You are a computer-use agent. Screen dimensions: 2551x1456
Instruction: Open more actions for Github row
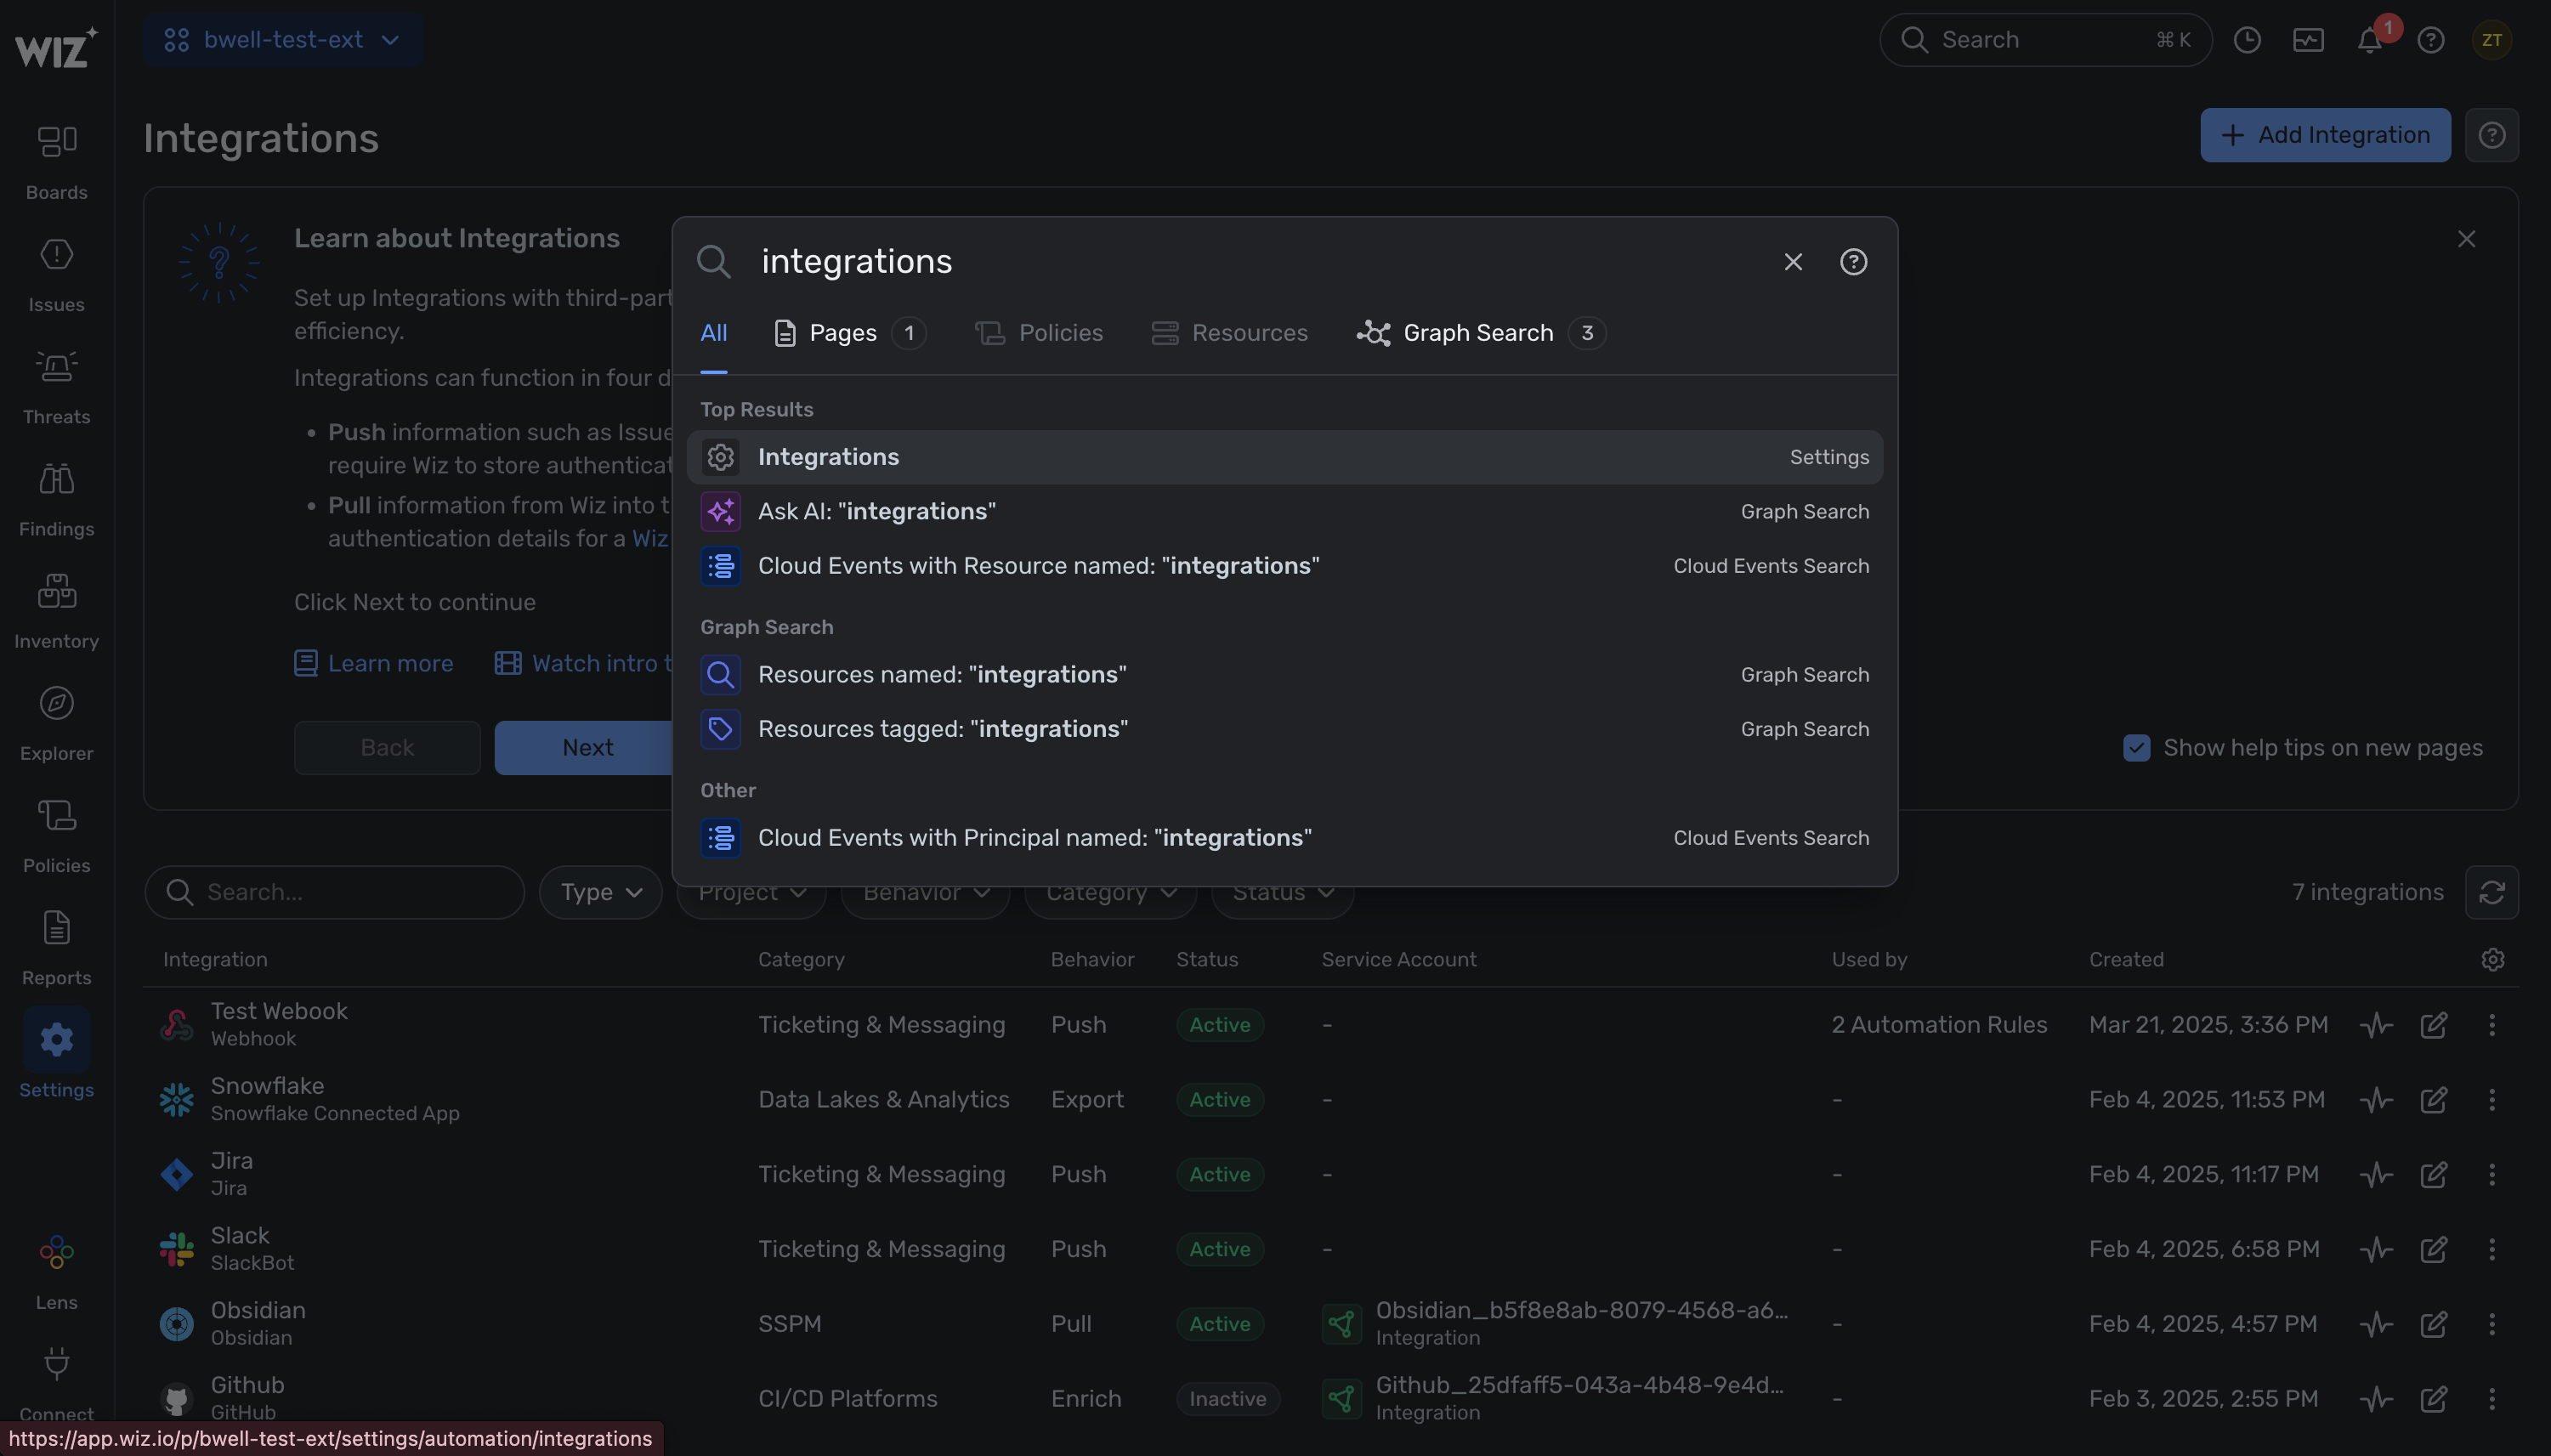click(2491, 1398)
